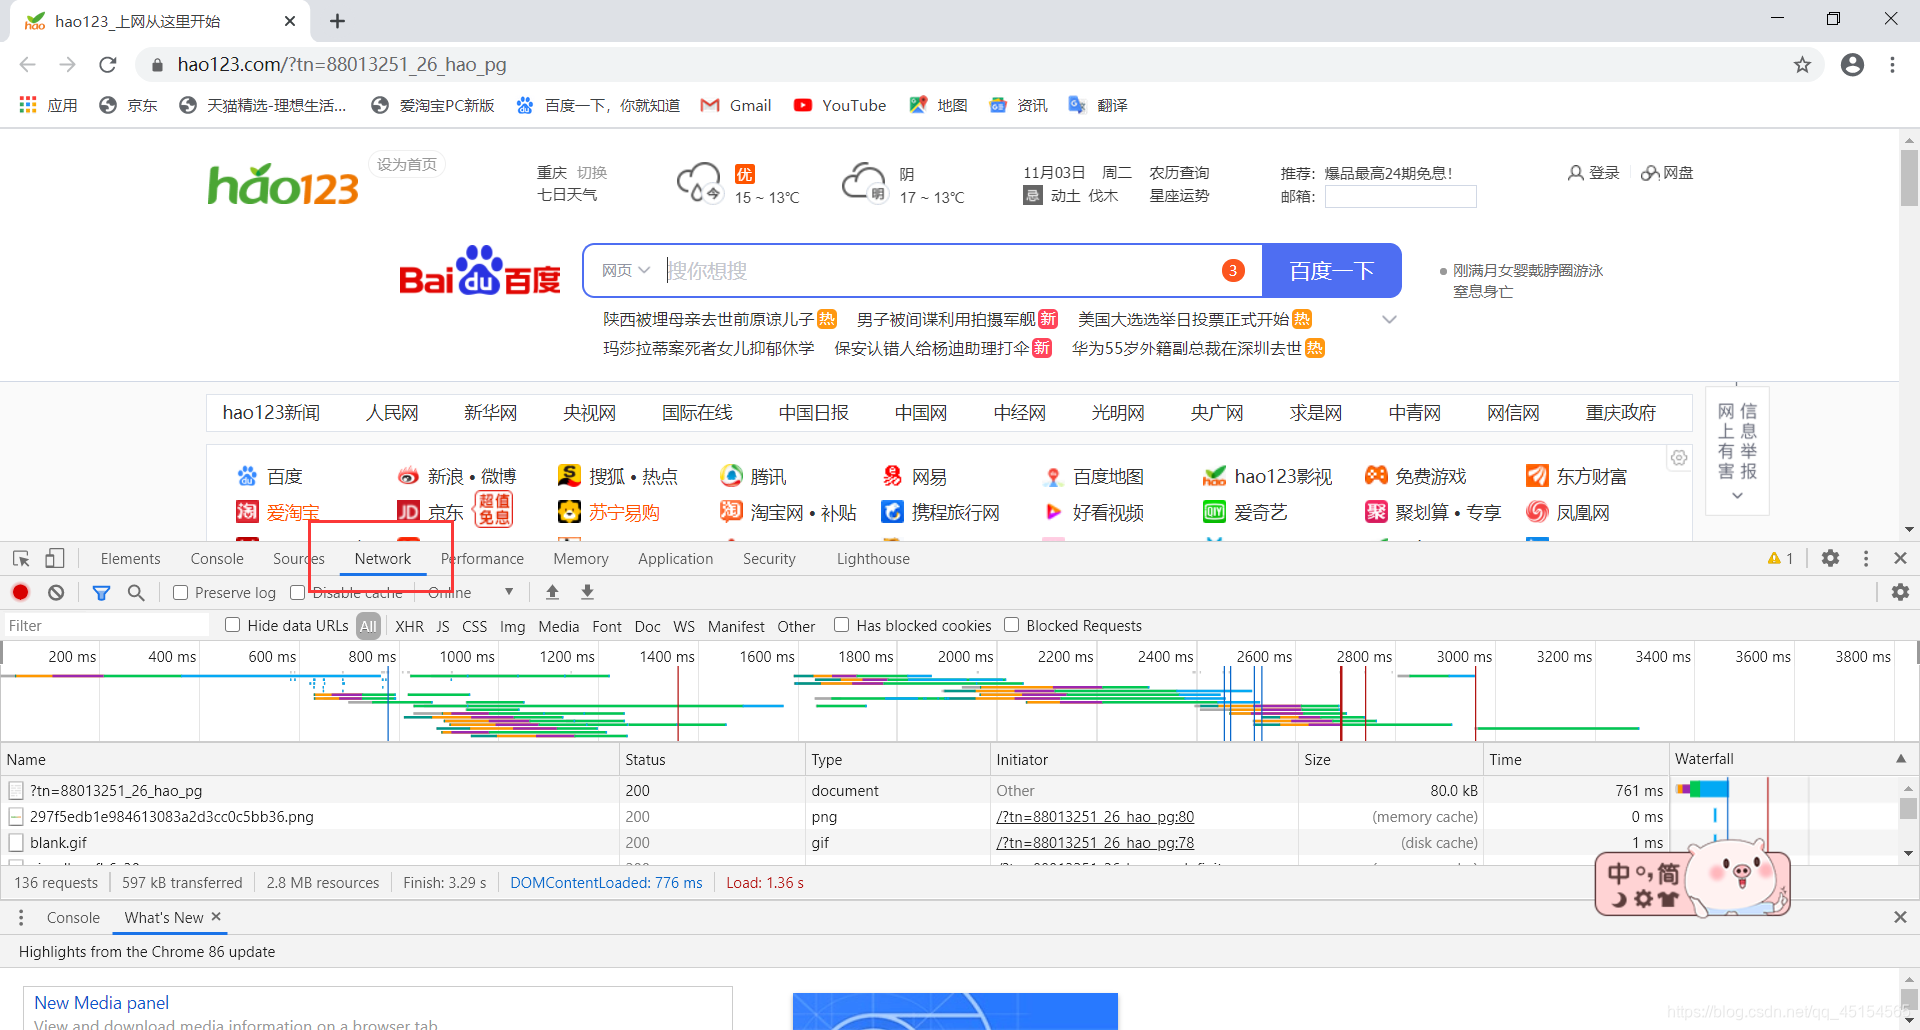
Task: Click 切换 to switch weather city
Action: (x=592, y=172)
